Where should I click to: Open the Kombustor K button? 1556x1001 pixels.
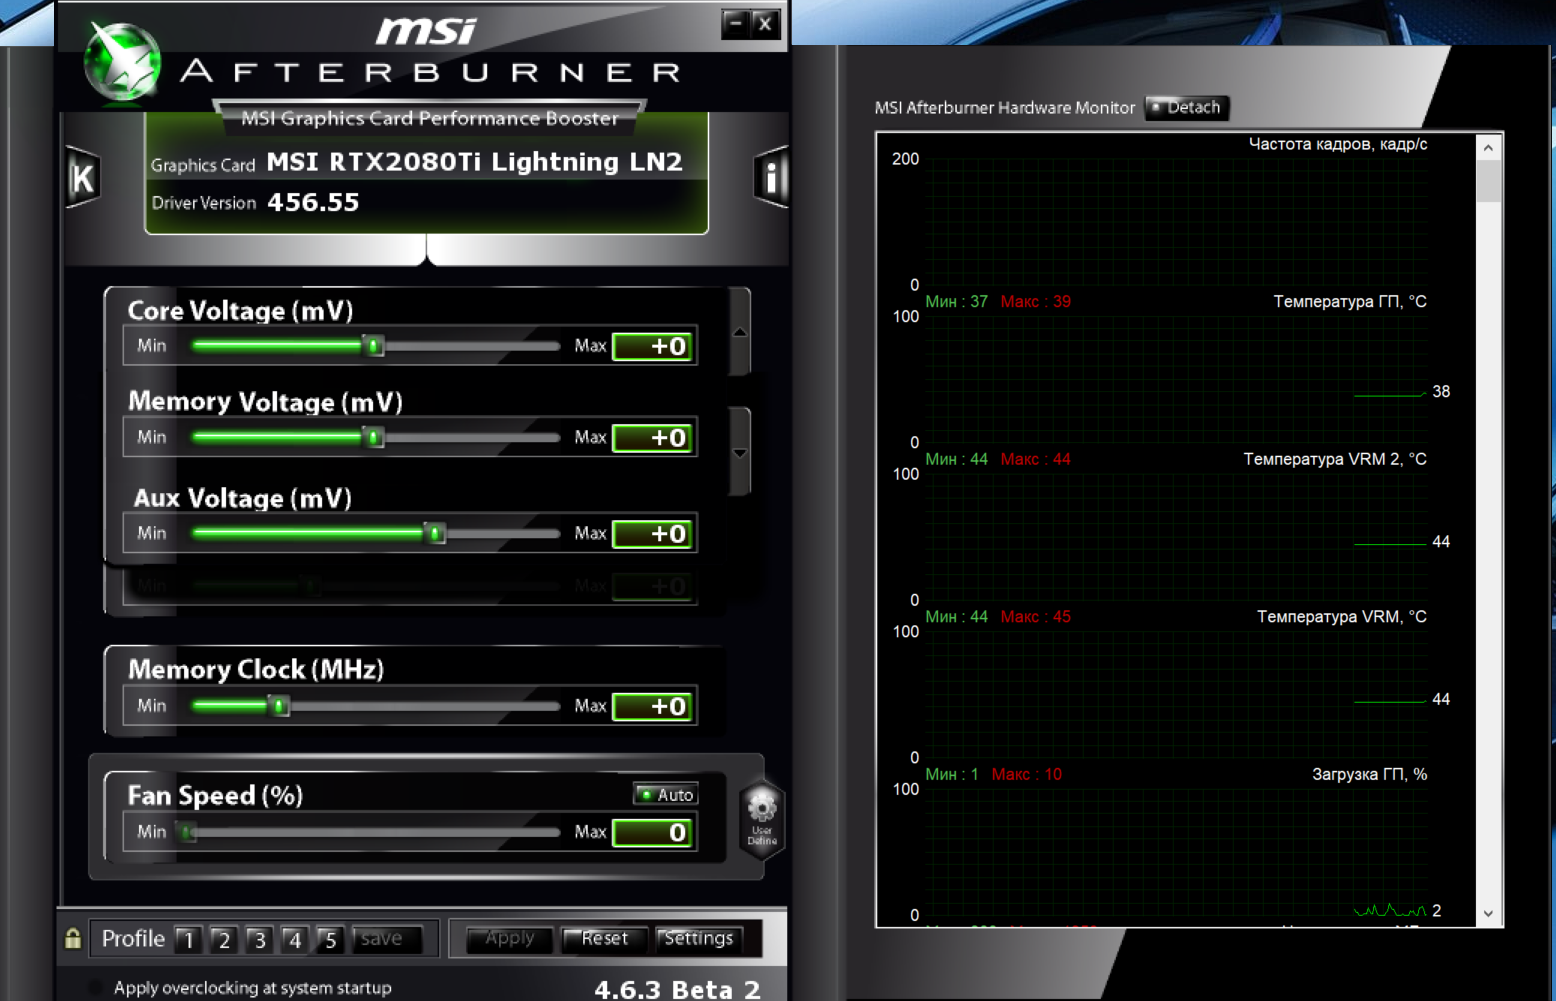83,178
